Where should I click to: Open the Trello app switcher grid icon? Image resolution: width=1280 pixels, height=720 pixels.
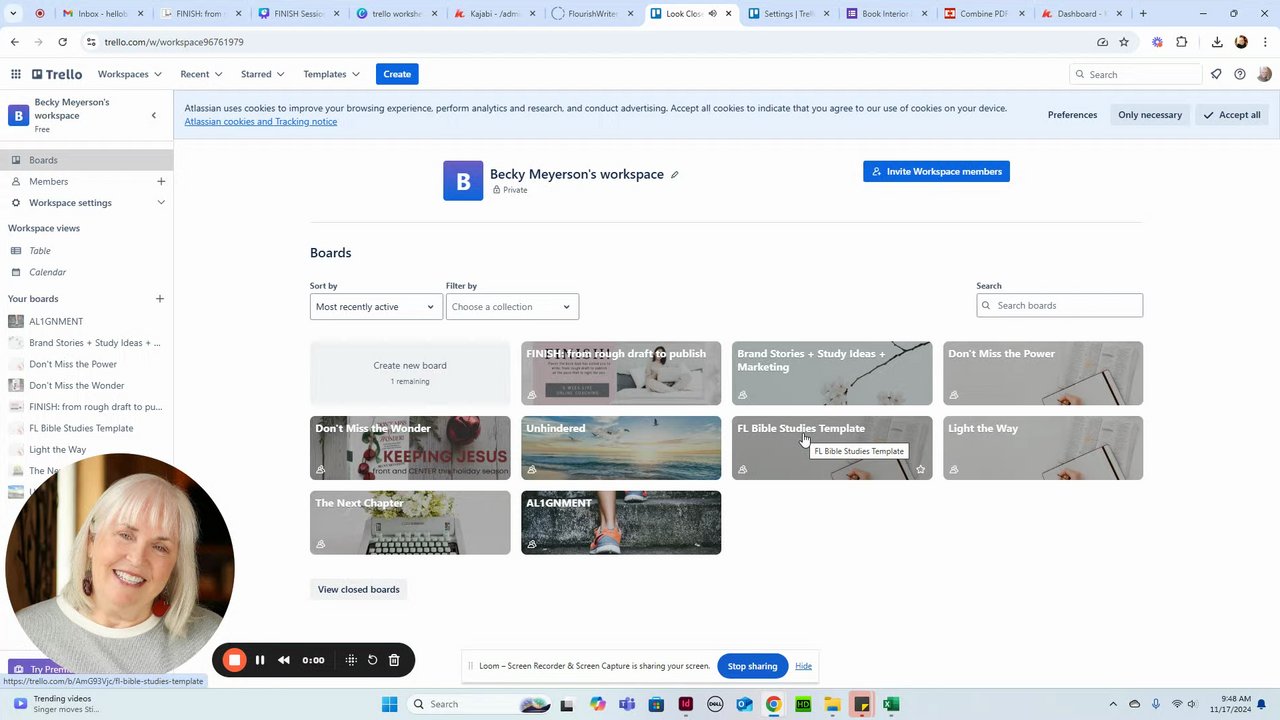[16, 74]
